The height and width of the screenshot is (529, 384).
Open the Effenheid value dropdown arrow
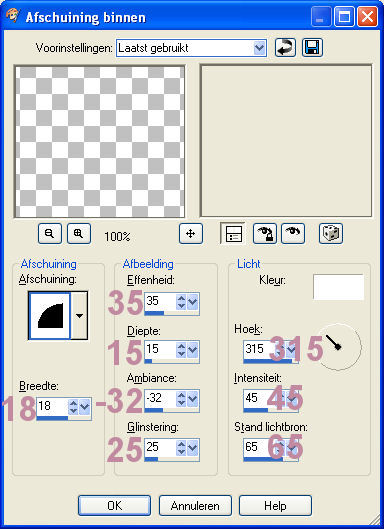click(192, 302)
